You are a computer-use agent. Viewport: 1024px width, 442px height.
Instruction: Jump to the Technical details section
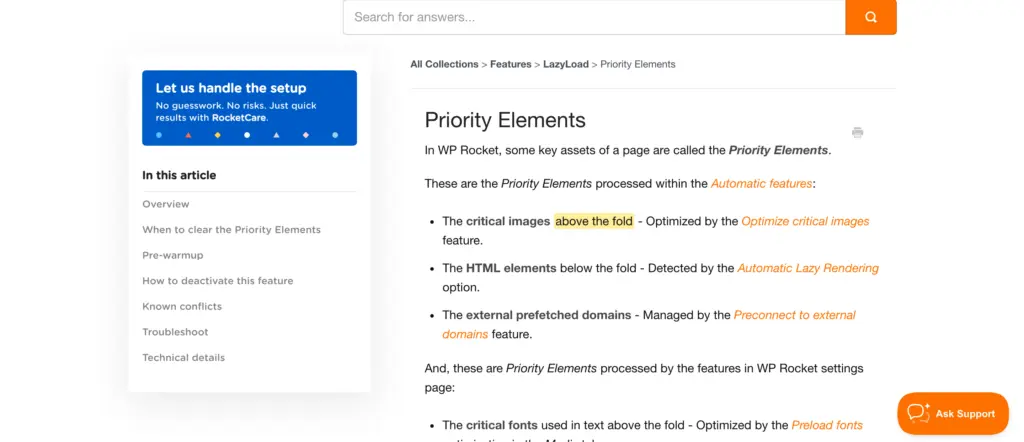184,357
